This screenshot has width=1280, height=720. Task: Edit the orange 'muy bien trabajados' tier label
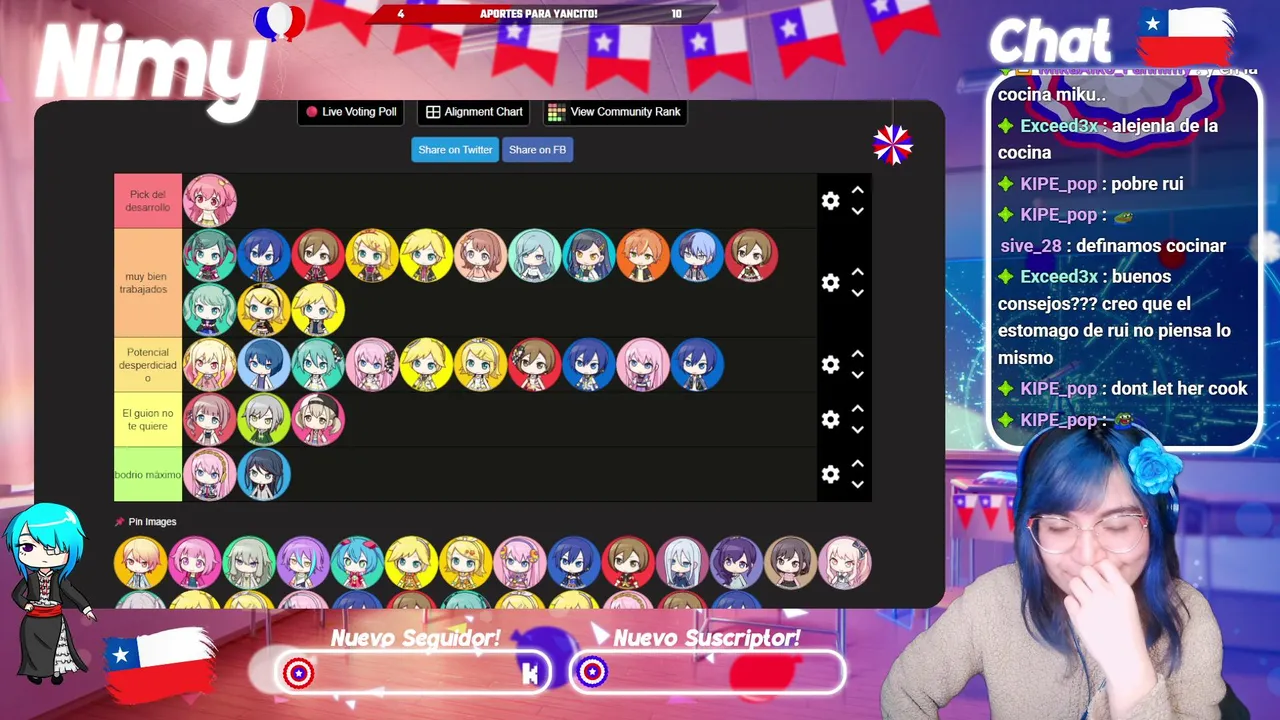148,283
